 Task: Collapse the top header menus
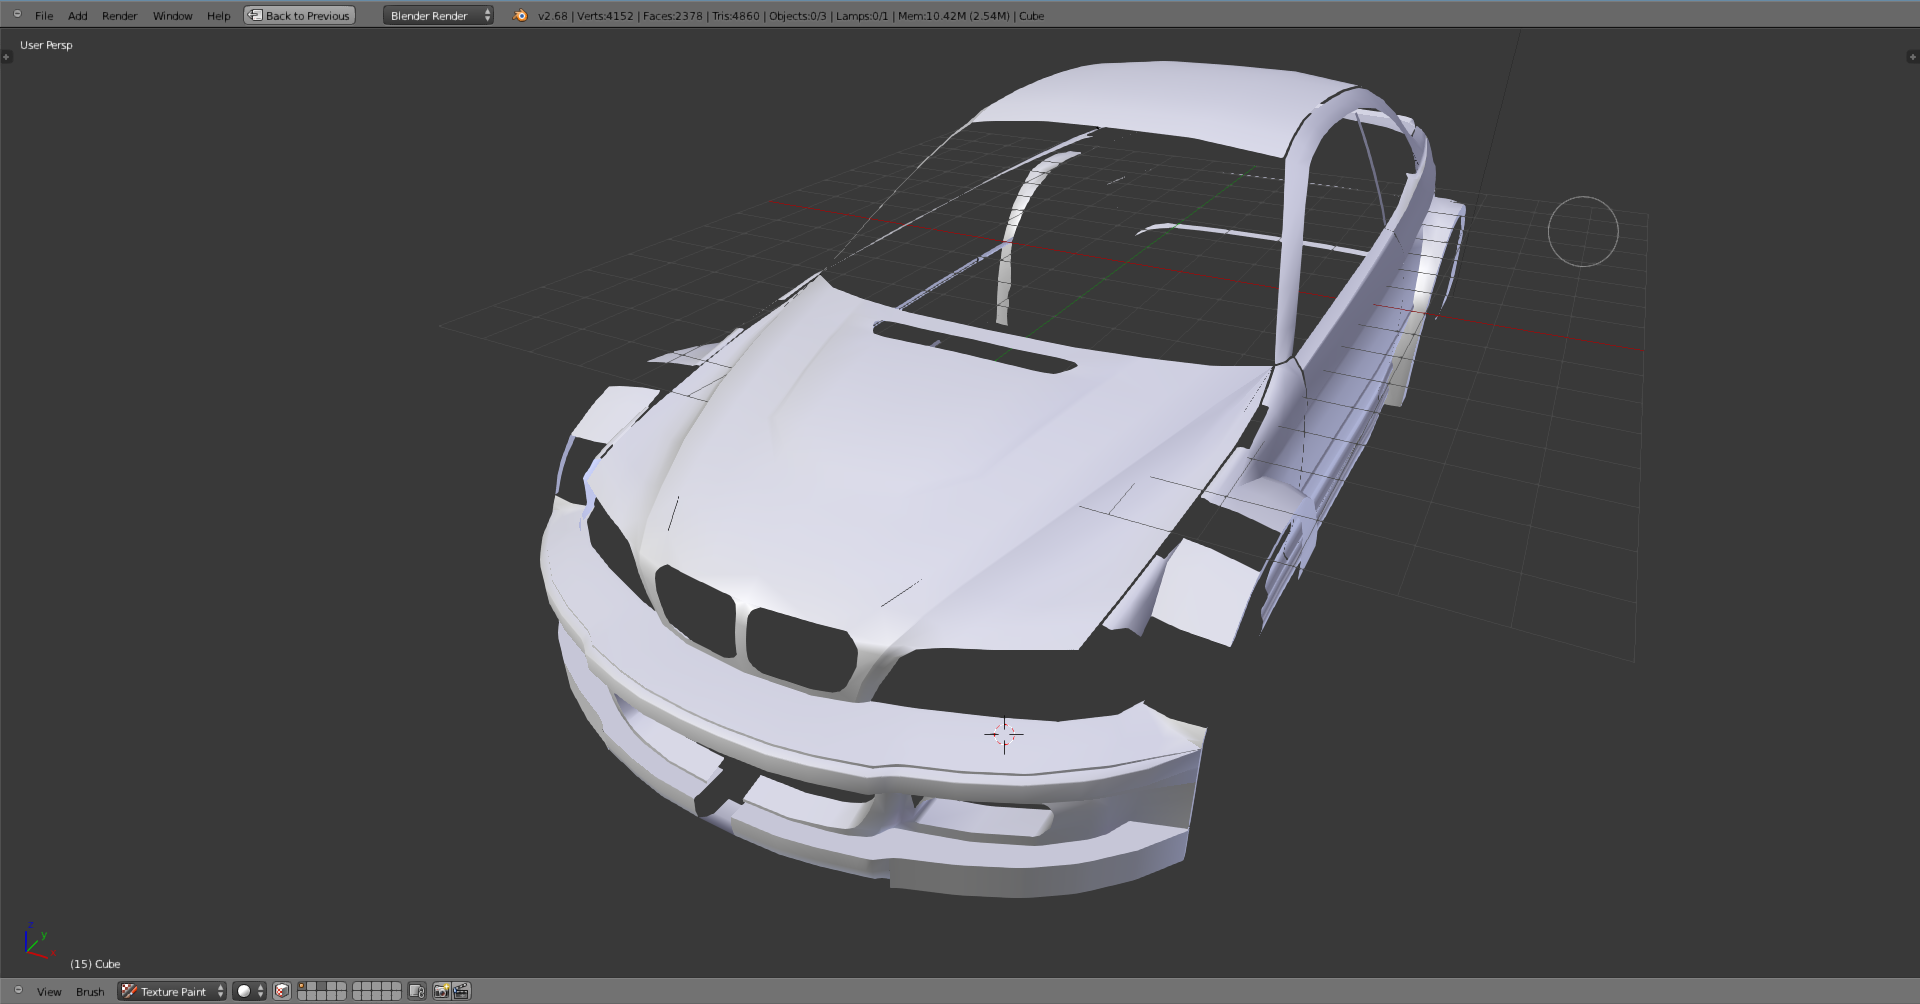coord(17,14)
